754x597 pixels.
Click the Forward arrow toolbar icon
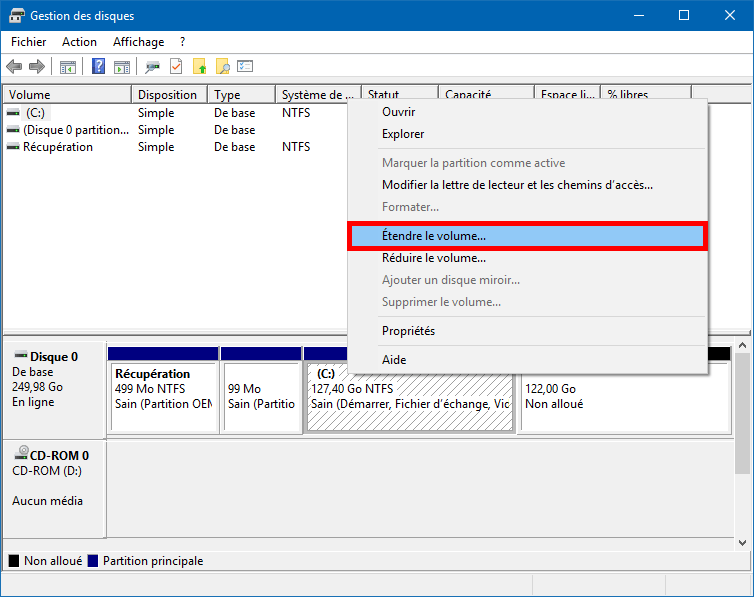point(37,66)
